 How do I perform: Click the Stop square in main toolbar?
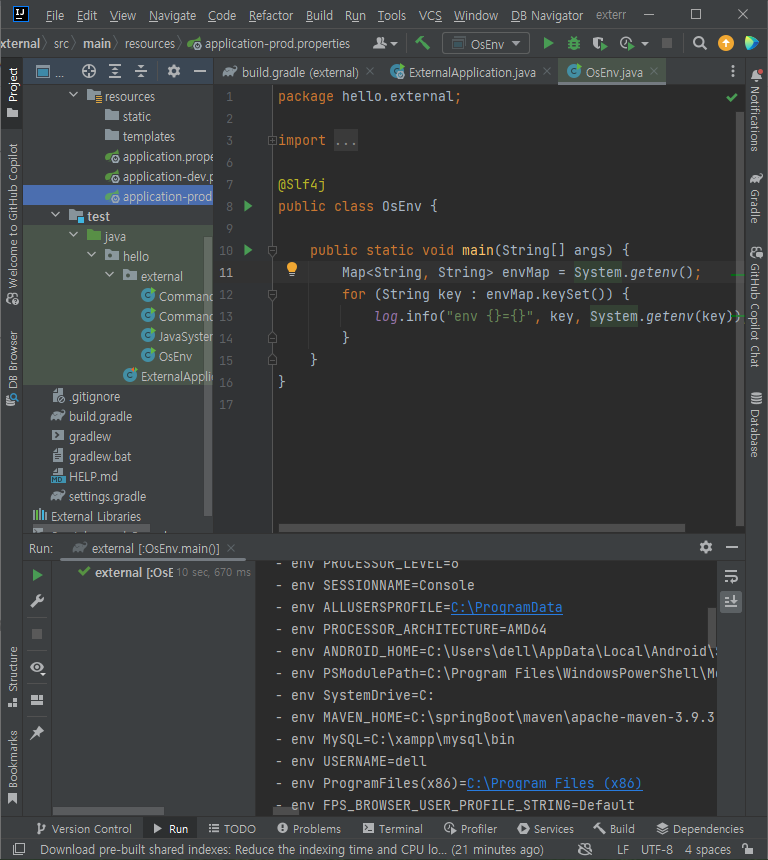click(x=667, y=43)
